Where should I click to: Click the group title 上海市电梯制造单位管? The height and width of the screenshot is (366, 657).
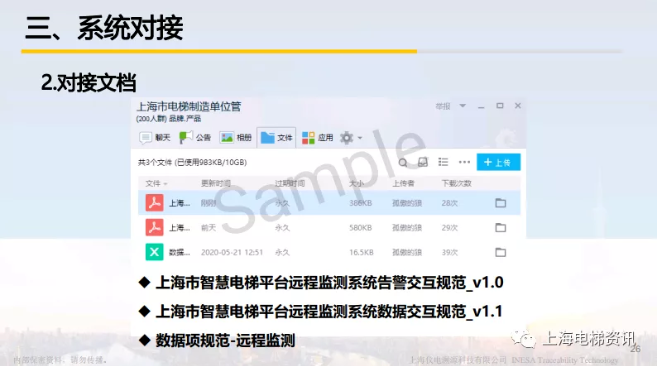tap(189, 106)
